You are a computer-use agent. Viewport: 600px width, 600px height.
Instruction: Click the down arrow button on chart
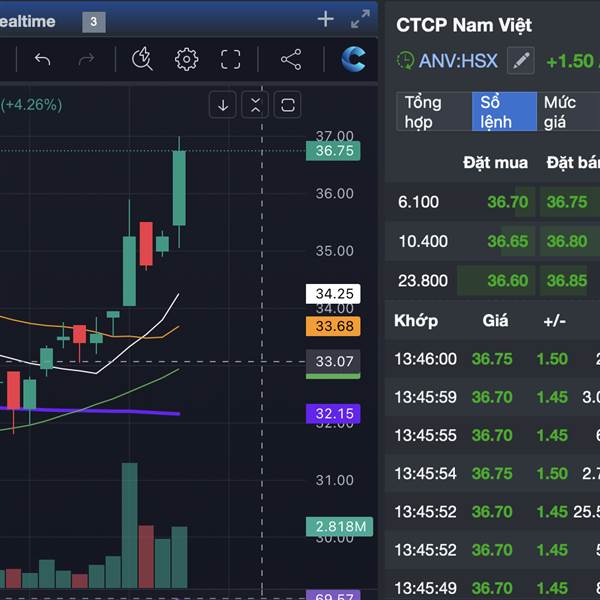pyautogui.click(x=223, y=105)
